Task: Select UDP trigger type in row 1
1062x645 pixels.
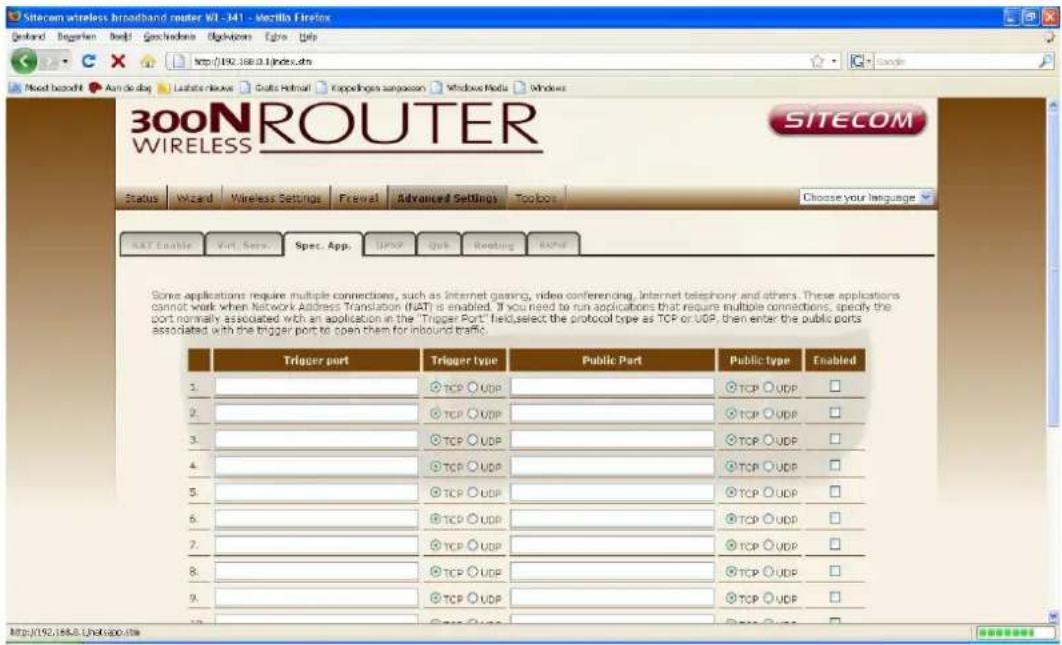Action: [x=473, y=388]
